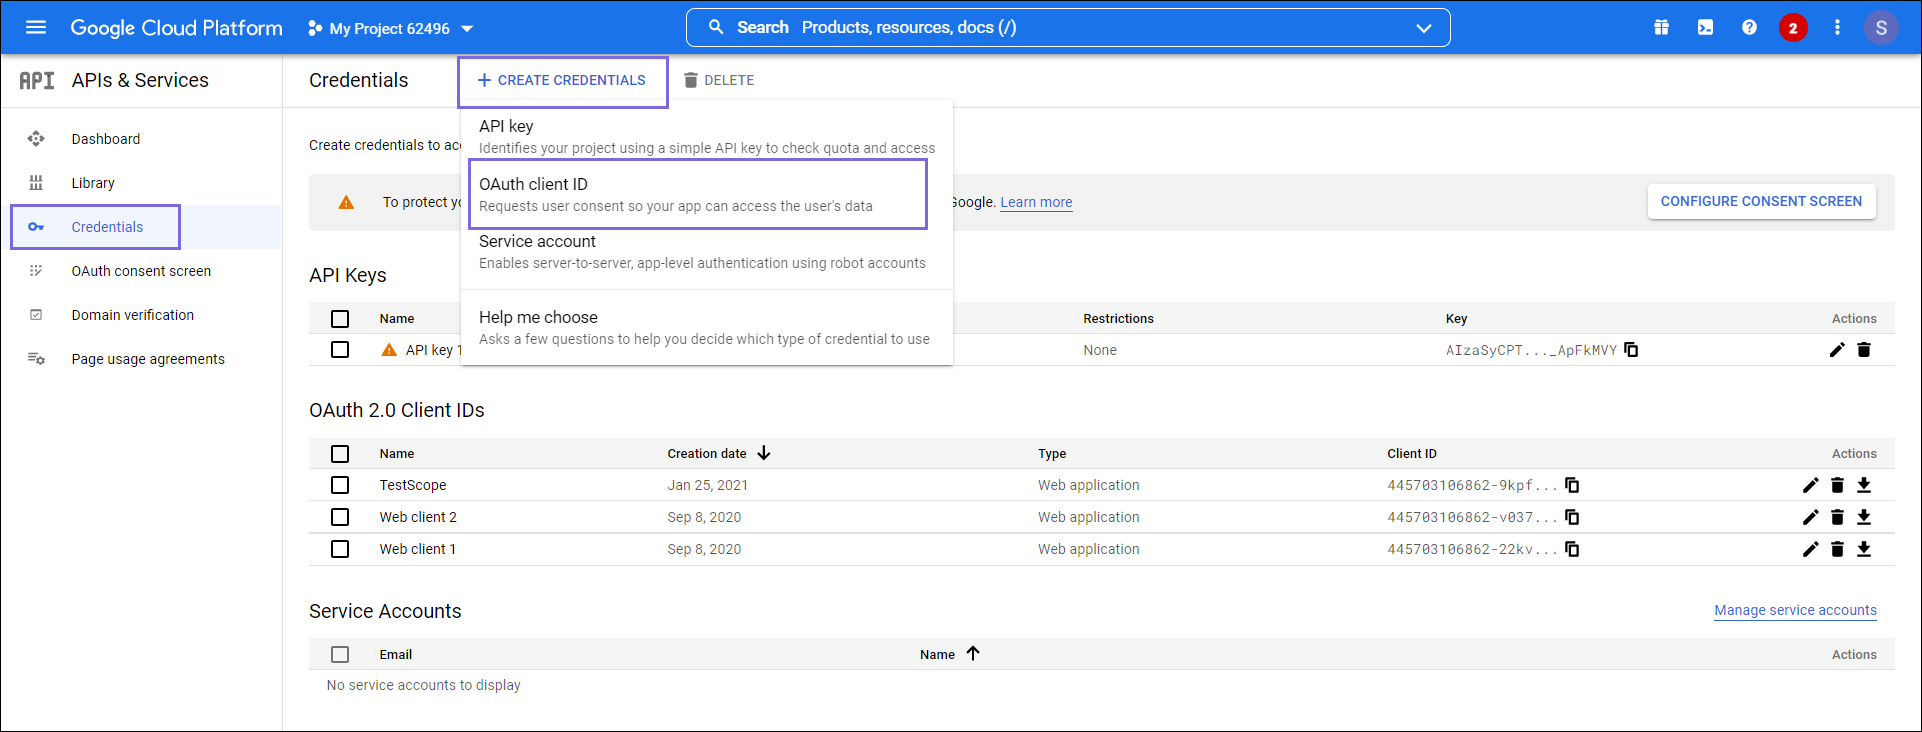Open the help question mark icon
The image size is (1922, 732).
click(1749, 28)
